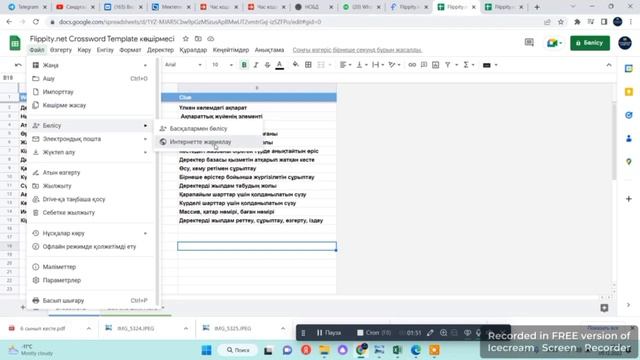Click the filter funnel icon
Screen dimensions: 640x360
(448, 65)
